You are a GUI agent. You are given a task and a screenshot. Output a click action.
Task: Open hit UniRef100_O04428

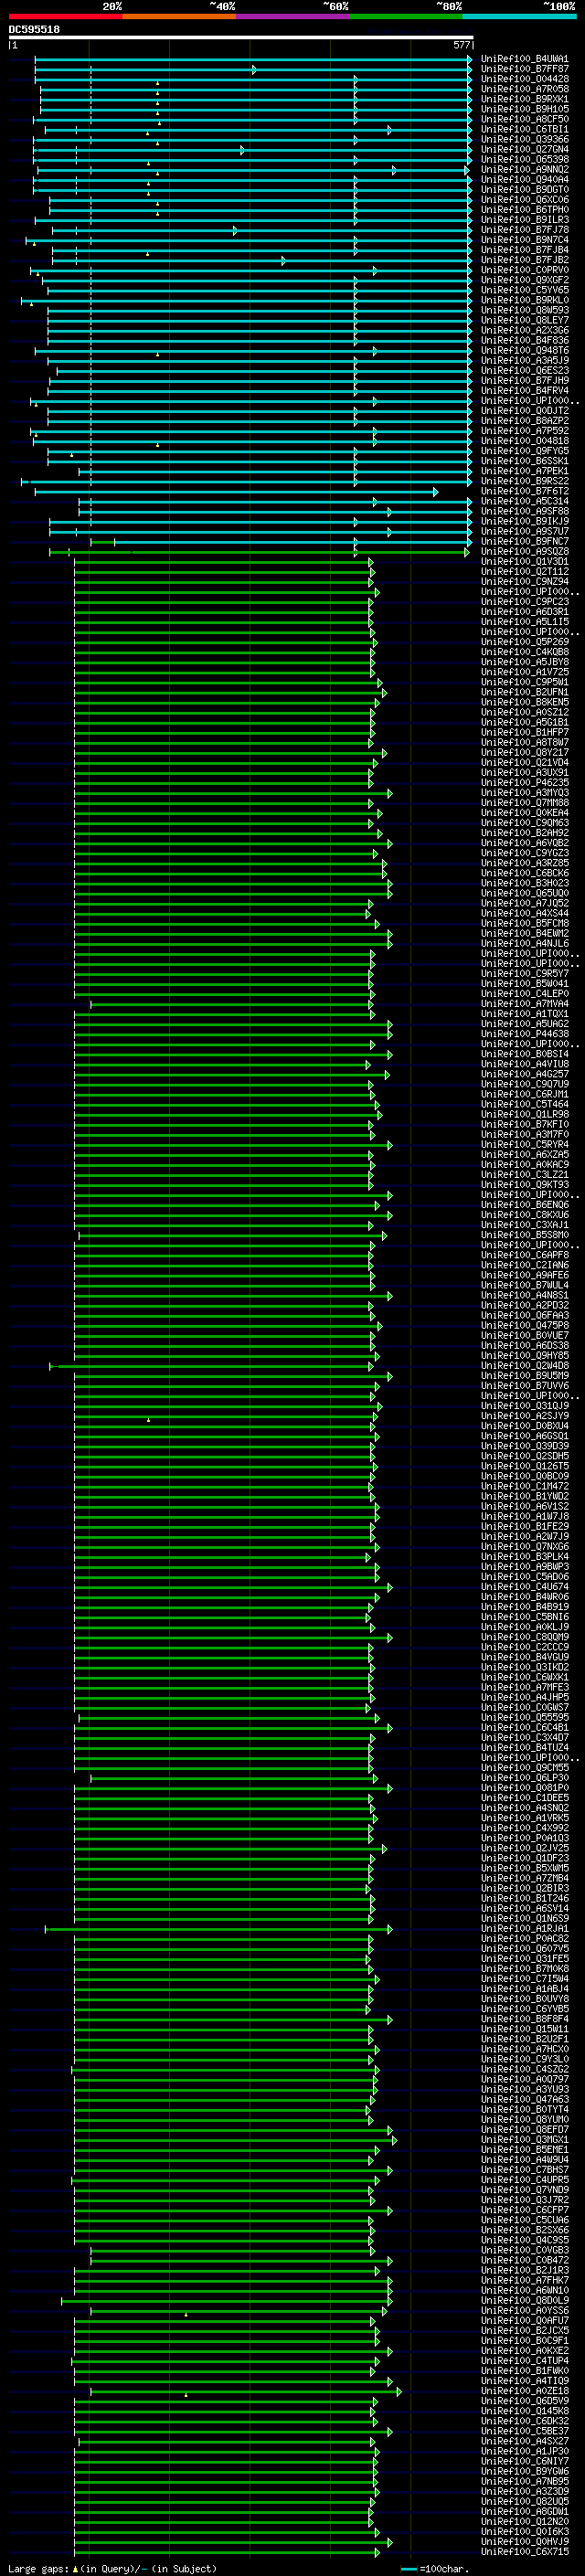(525, 79)
